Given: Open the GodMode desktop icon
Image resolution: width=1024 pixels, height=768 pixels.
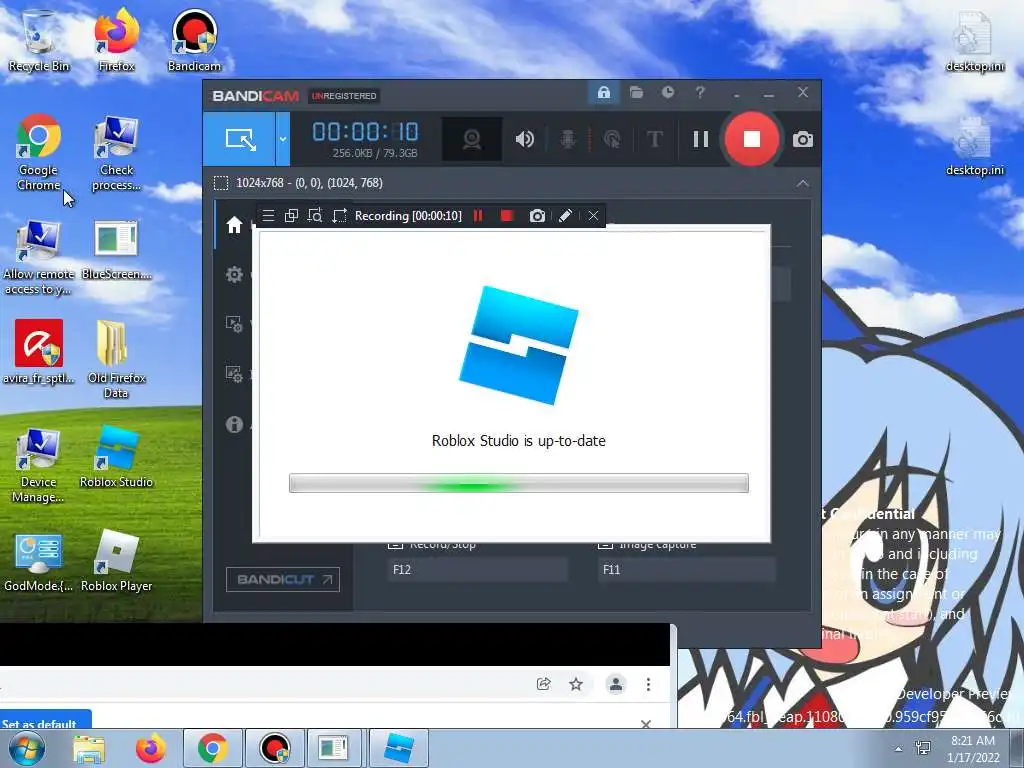Looking at the screenshot, I should pos(39,561).
